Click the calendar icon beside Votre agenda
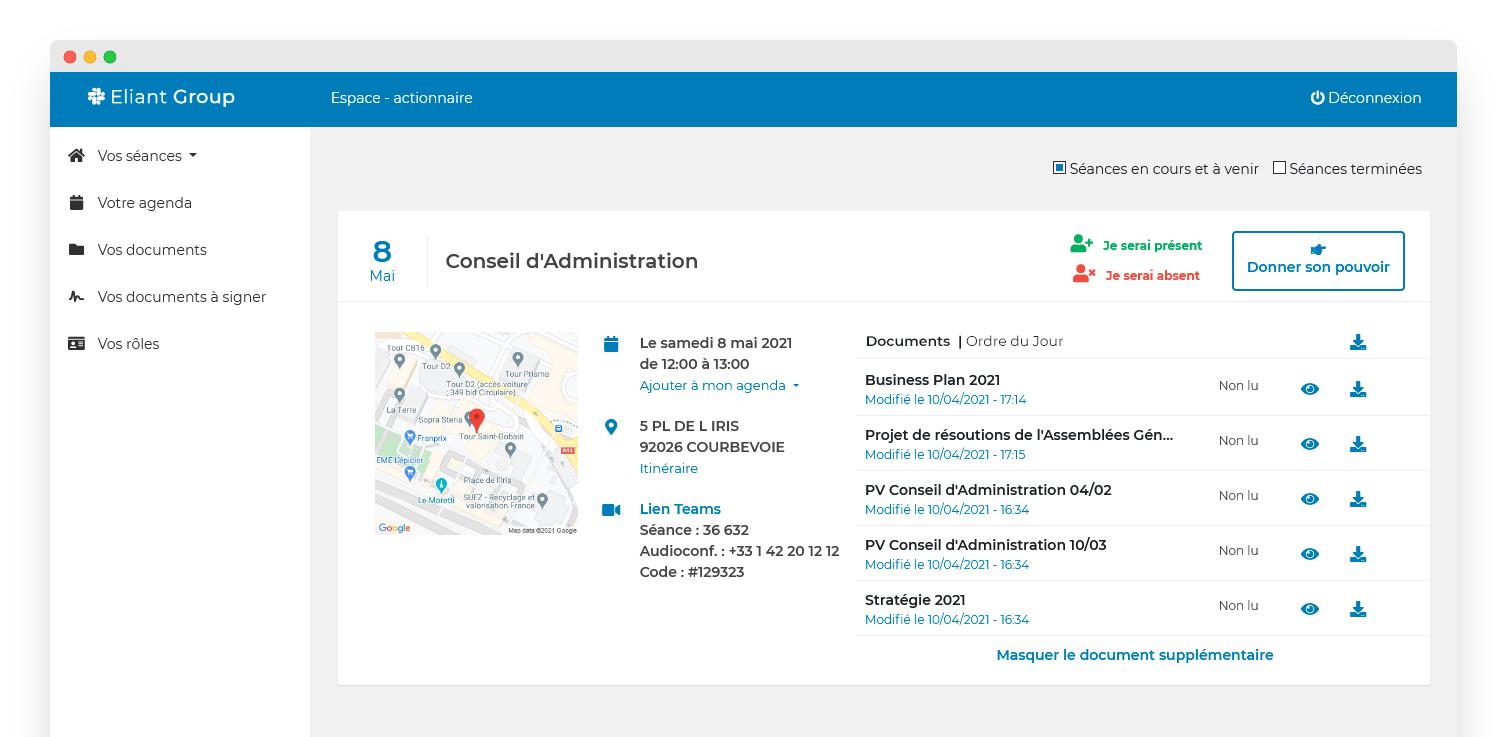This screenshot has height=737, width=1507. pyautogui.click(x=76, y=202)
